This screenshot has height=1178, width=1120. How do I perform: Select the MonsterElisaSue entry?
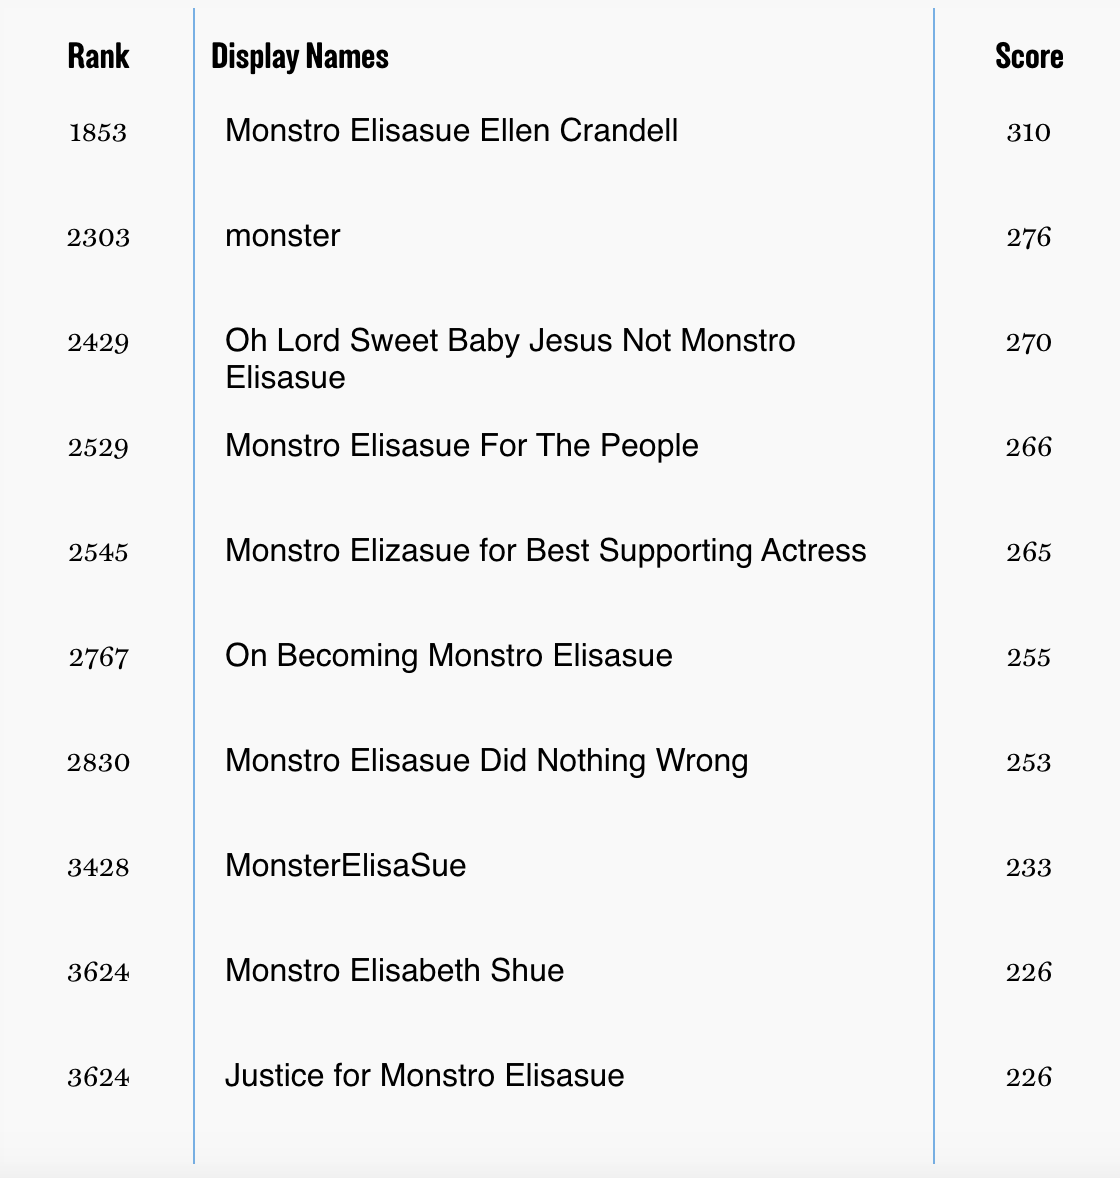[x=346, y=865]
